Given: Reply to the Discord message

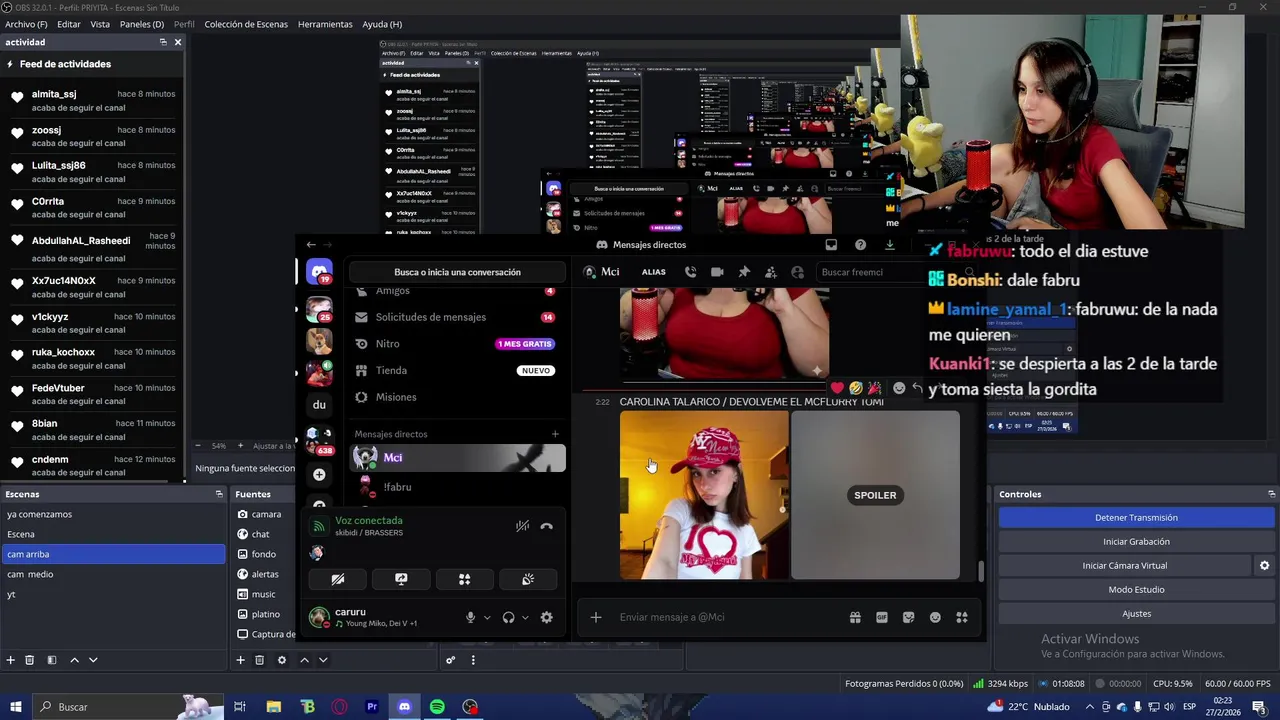Looking at the screenshot, I should point(917,388).
